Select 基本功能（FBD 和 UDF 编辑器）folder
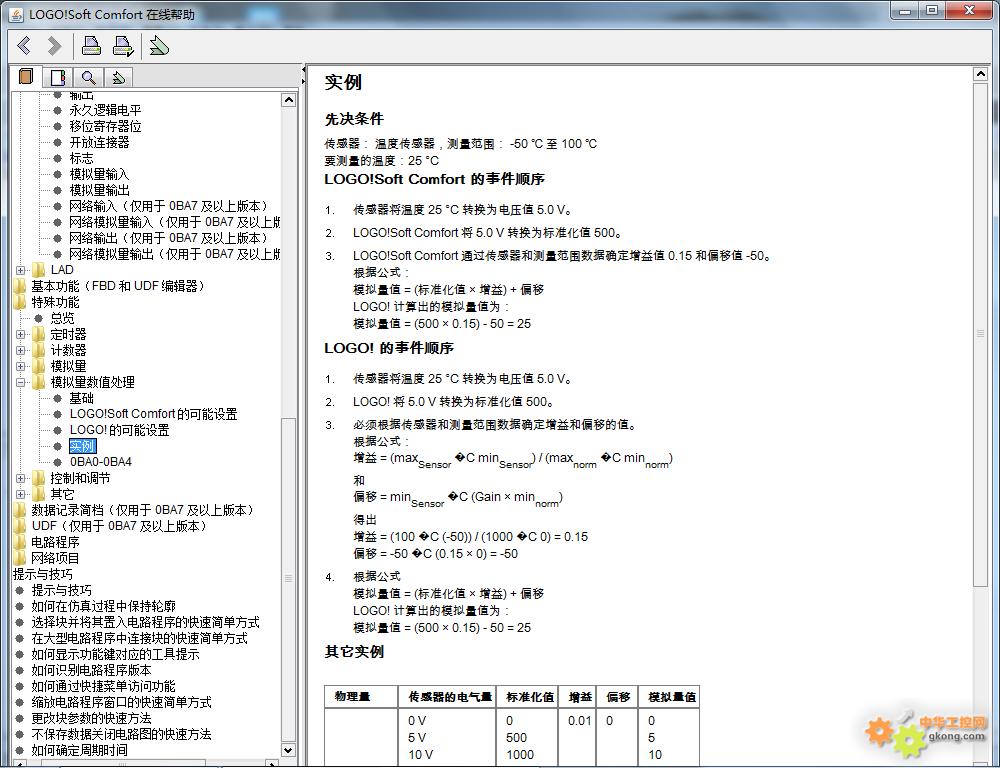The width and height of the screenshot is (1000, 768). pos(119,286)
